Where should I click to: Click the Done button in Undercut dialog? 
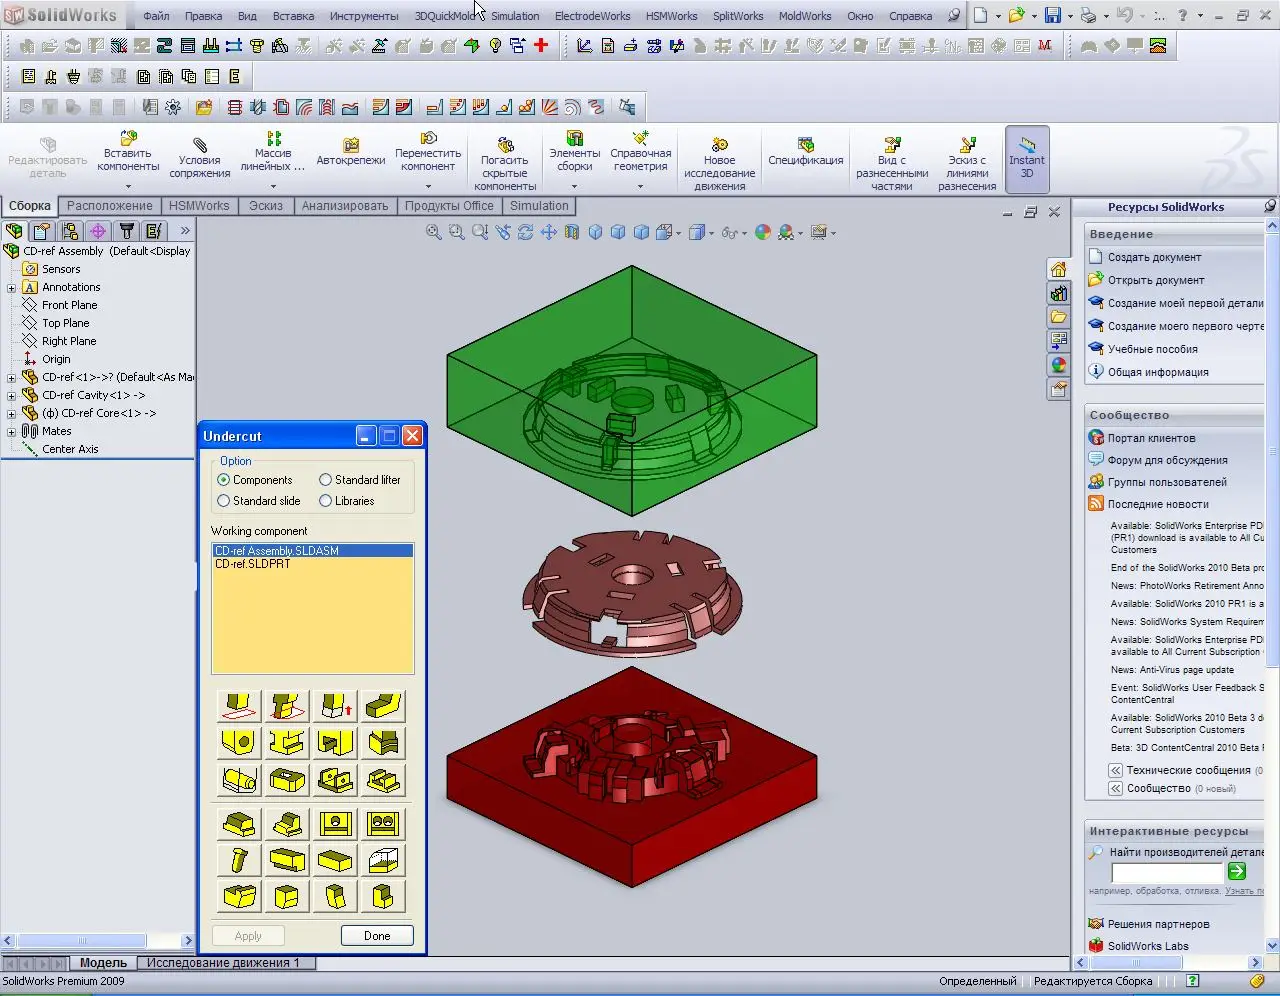point(377,936)
